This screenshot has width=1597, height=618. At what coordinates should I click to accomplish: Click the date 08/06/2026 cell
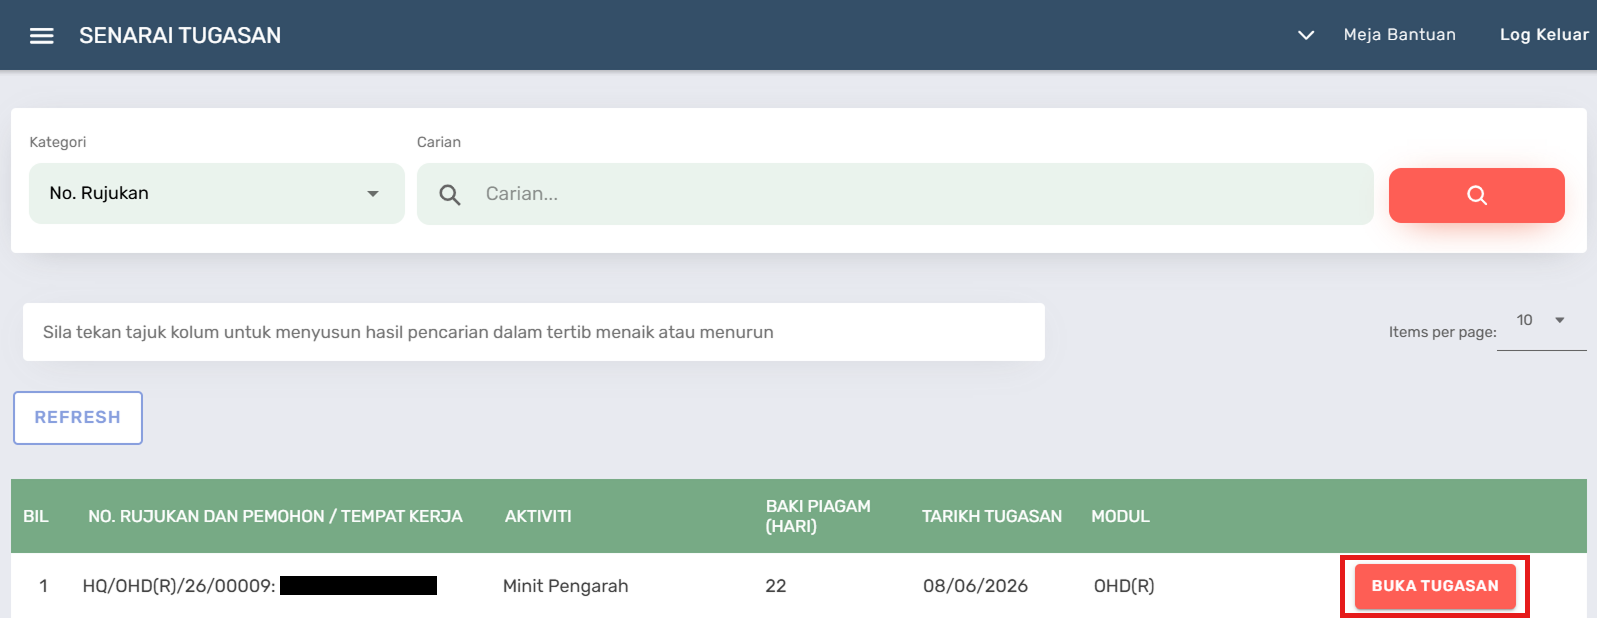click(975, 586)
